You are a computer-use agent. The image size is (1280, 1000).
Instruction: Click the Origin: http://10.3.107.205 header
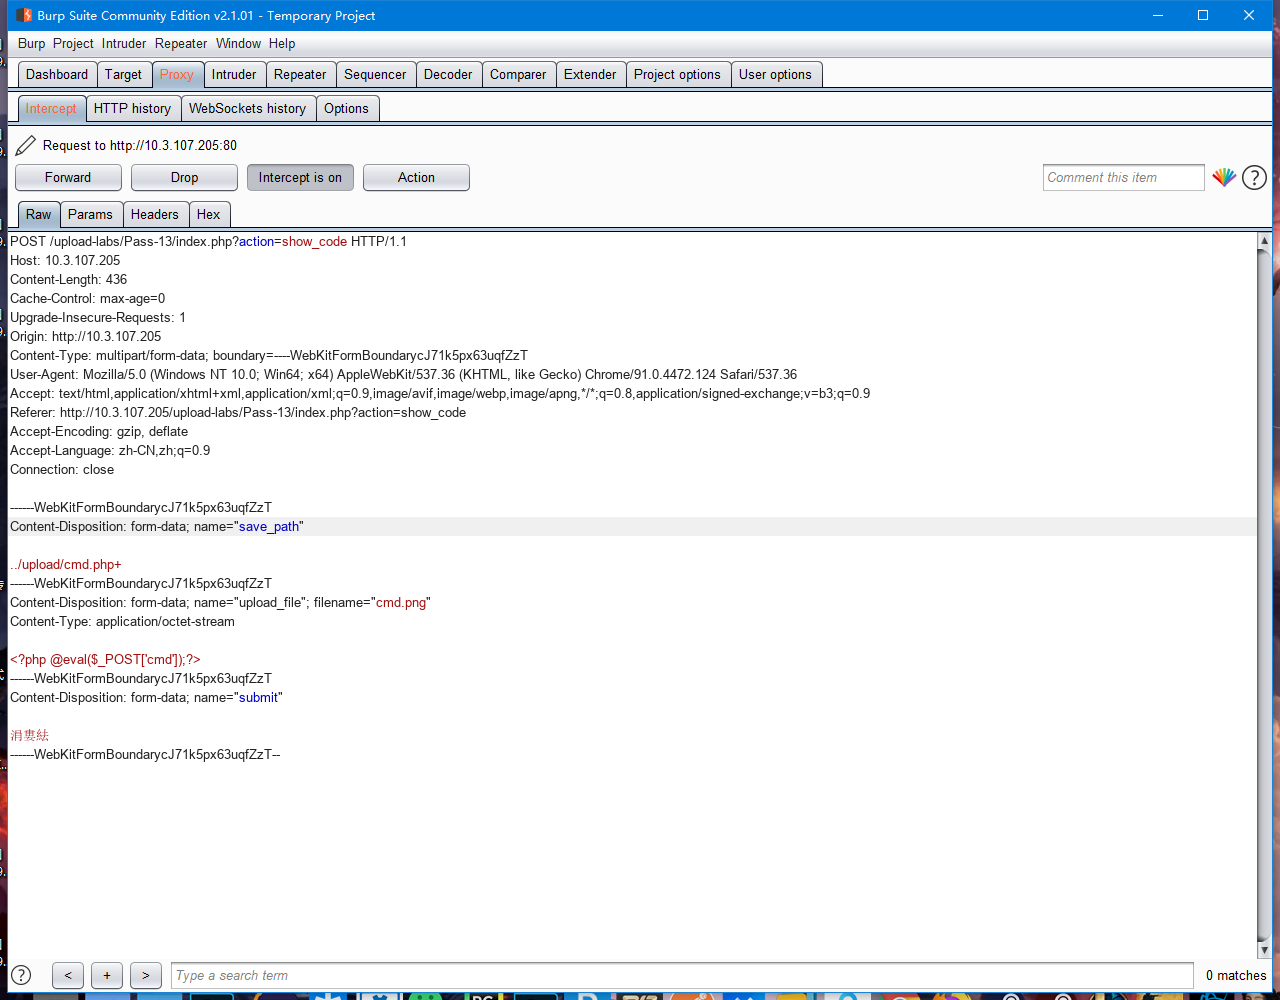click(85, 336)
